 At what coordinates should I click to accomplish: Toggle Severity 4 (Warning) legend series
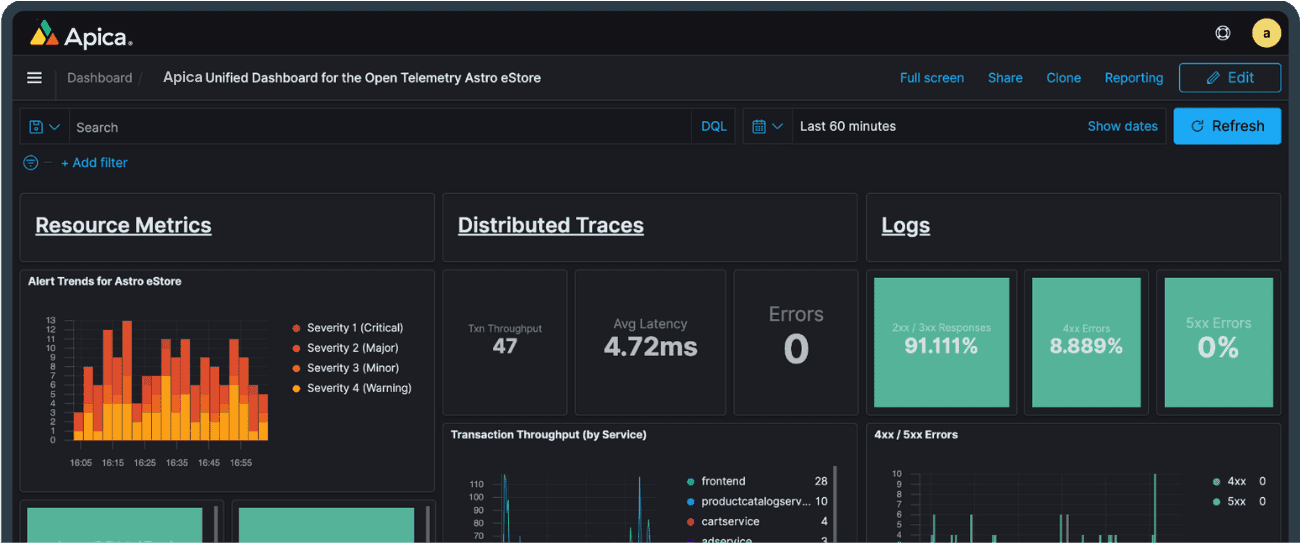[358, 388]
